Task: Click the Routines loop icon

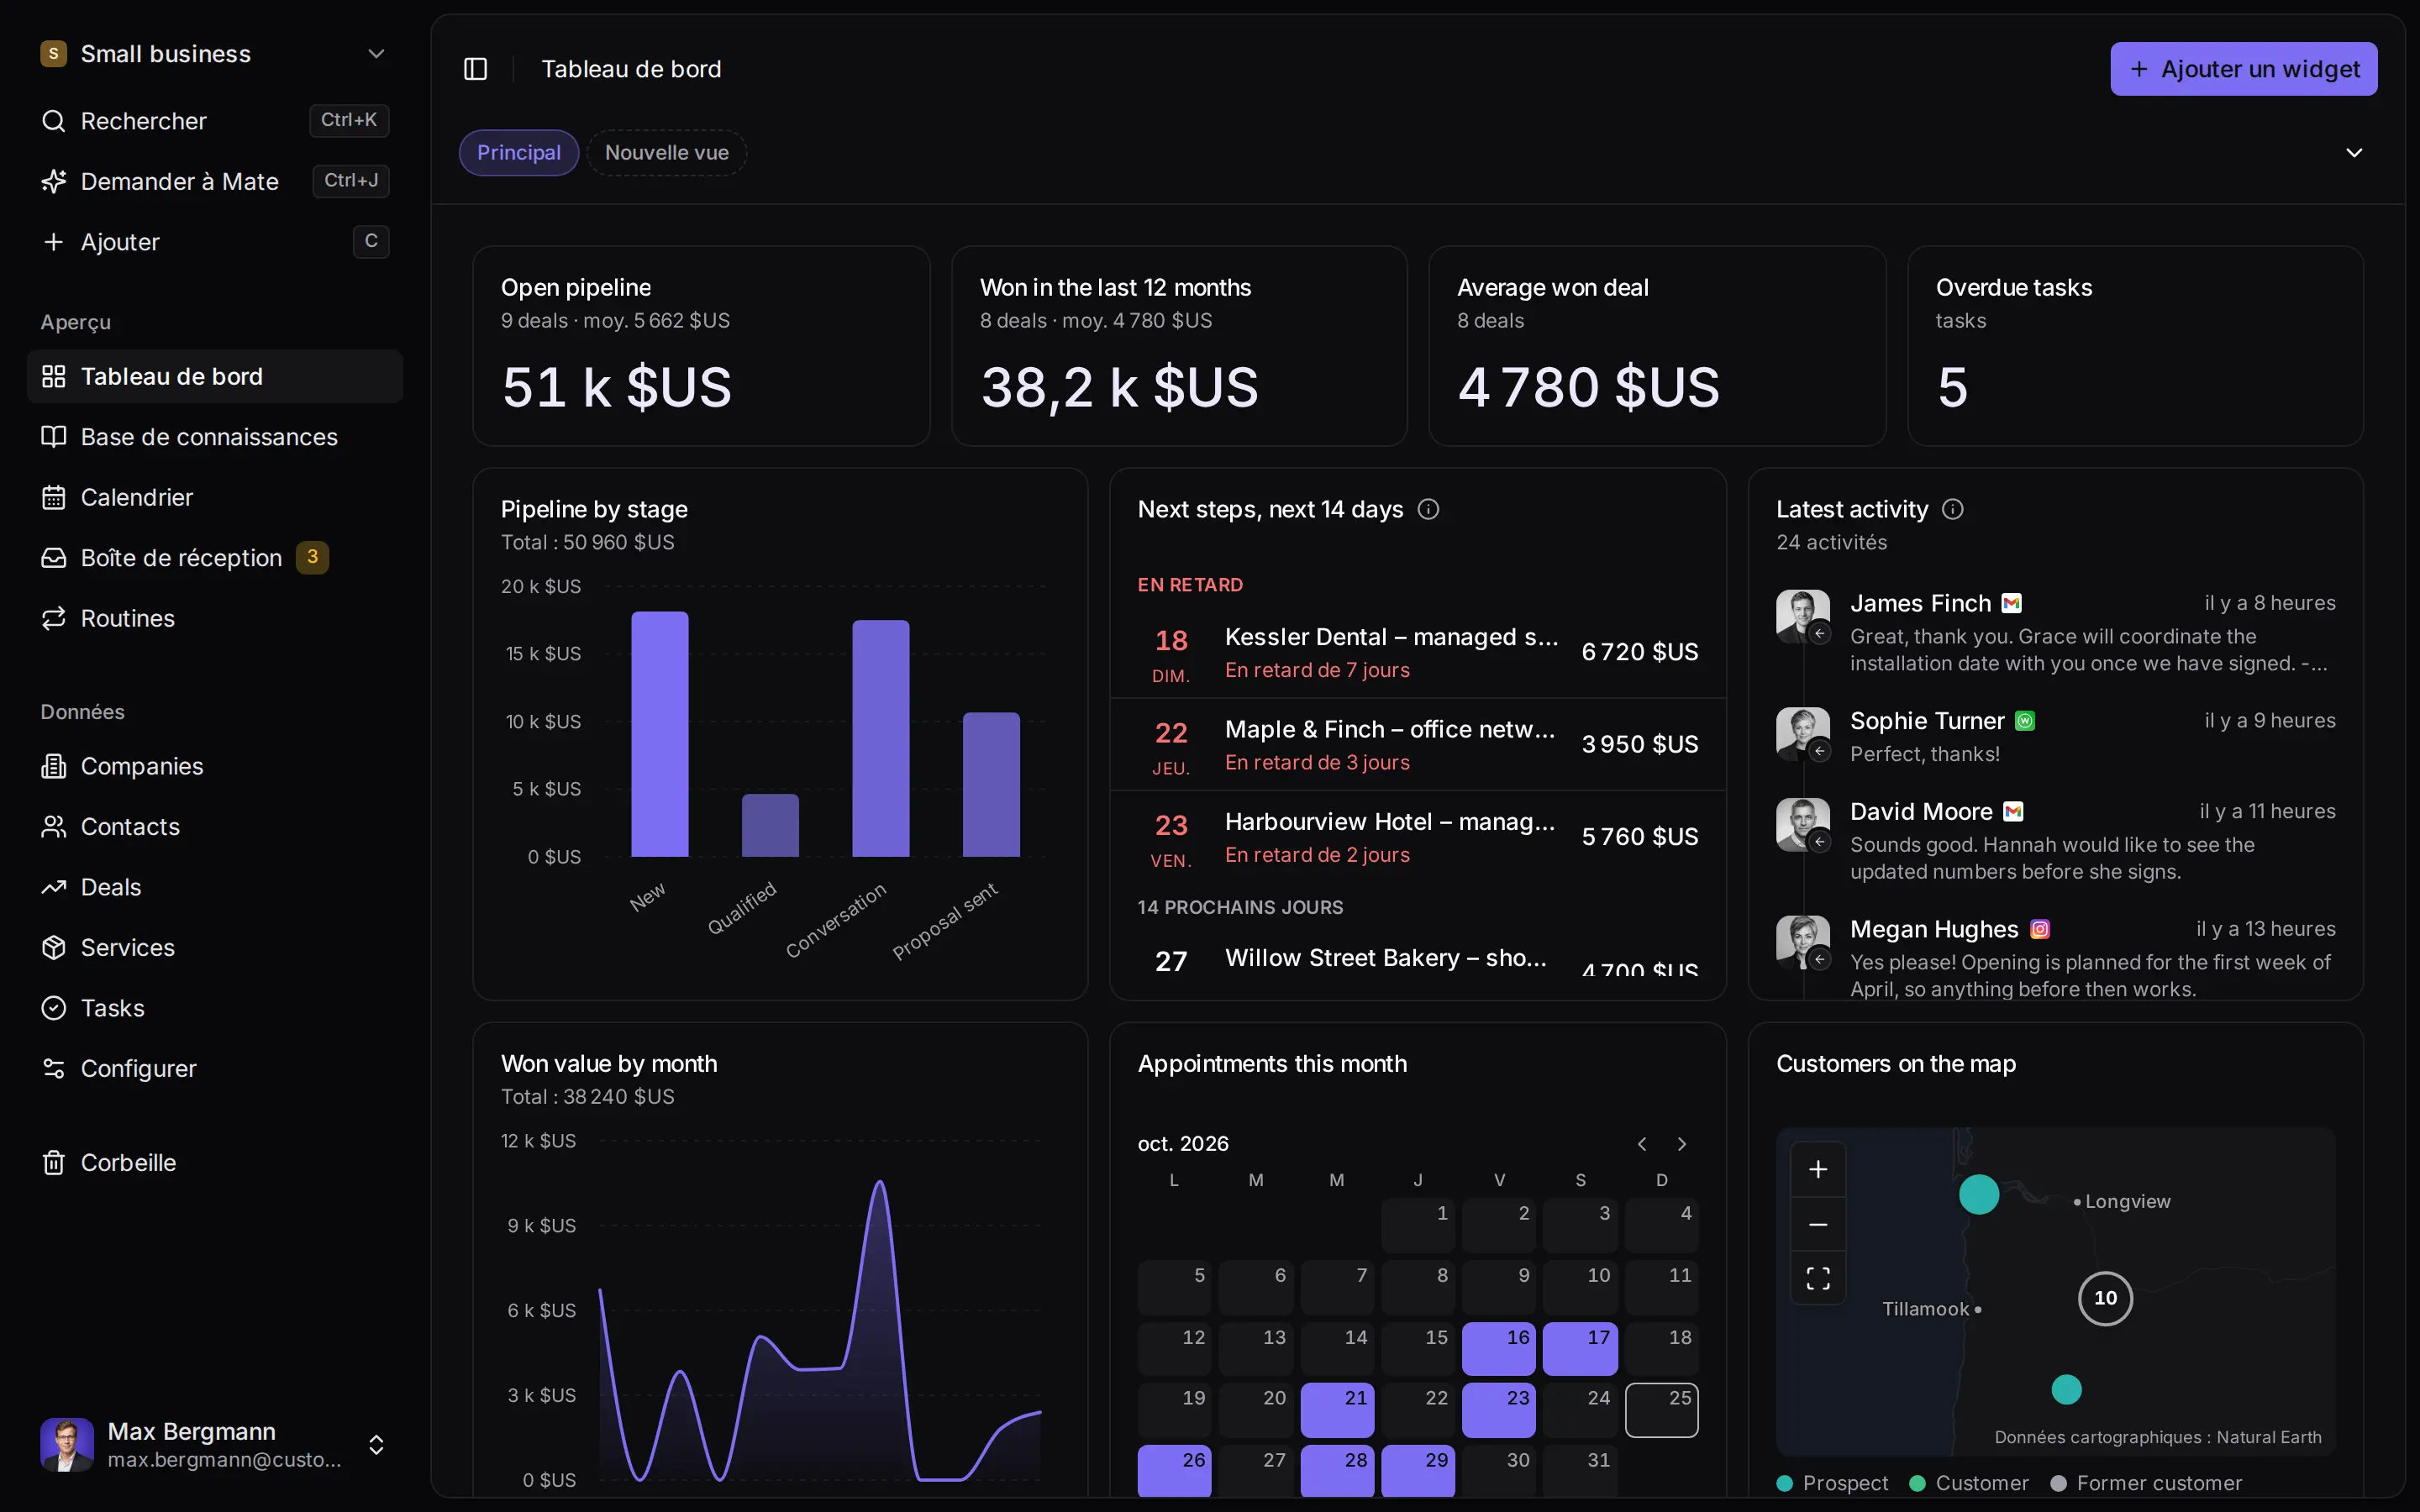Action: [54, 618]
